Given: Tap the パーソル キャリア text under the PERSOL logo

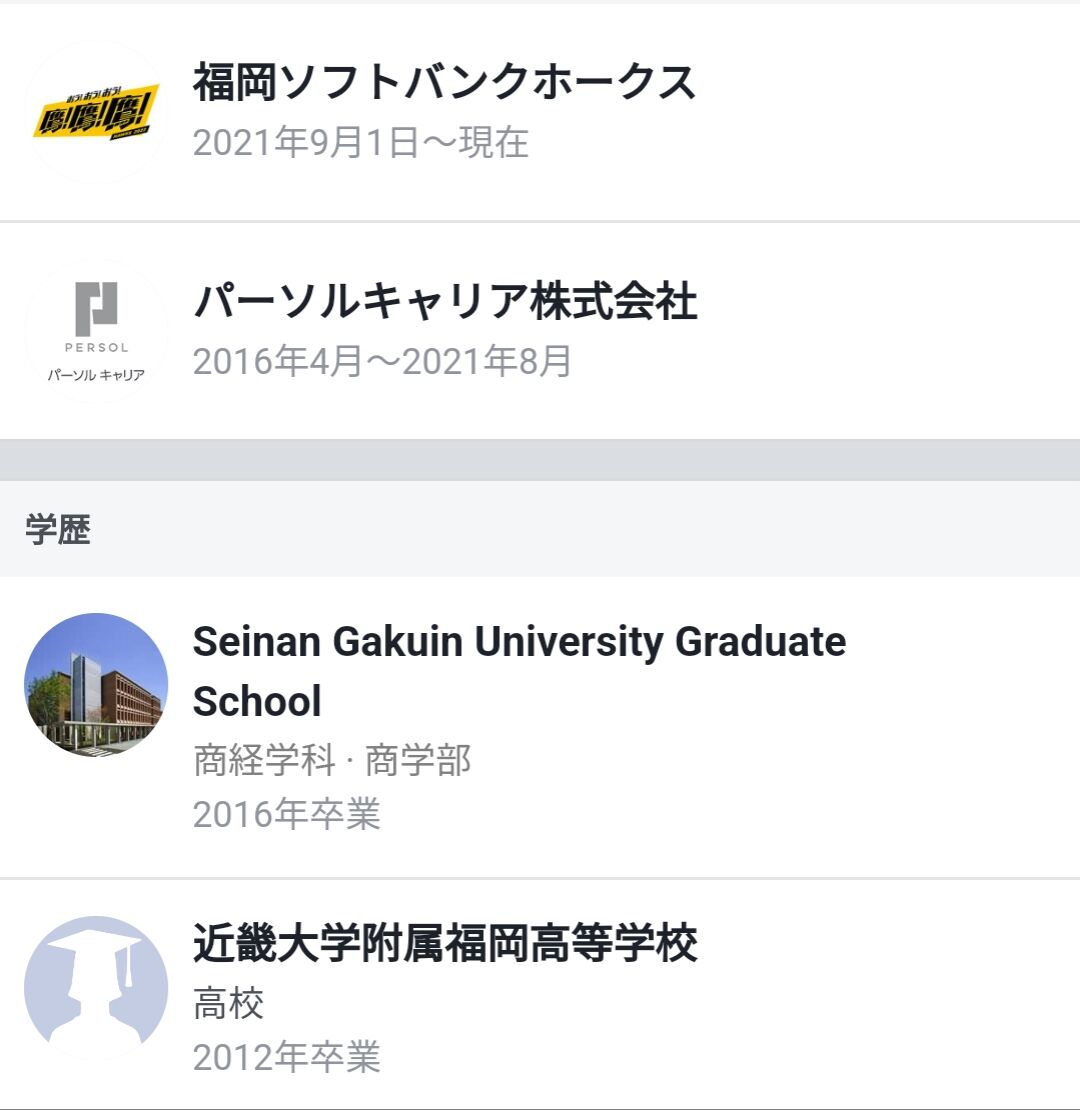Looking at the screenshot, I should click(96, 376).
